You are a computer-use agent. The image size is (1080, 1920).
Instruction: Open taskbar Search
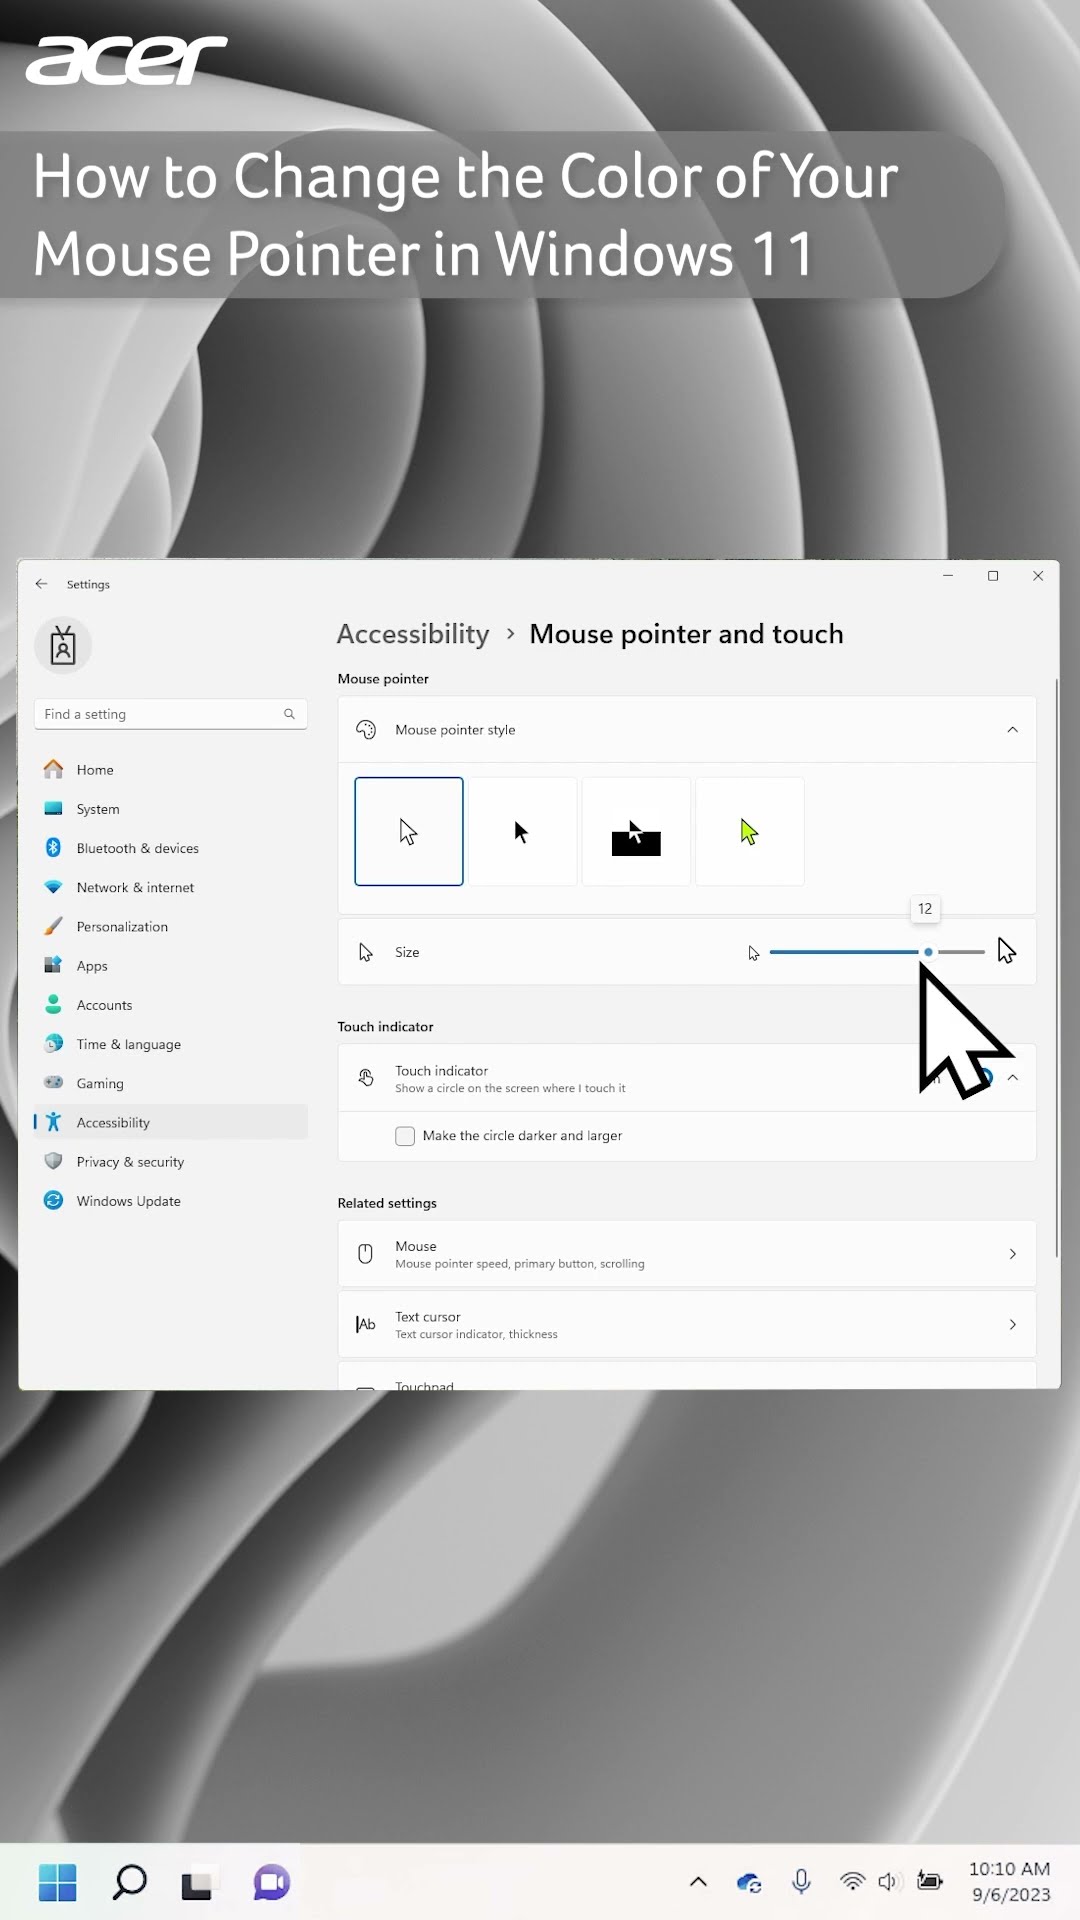coord(130,1882)
